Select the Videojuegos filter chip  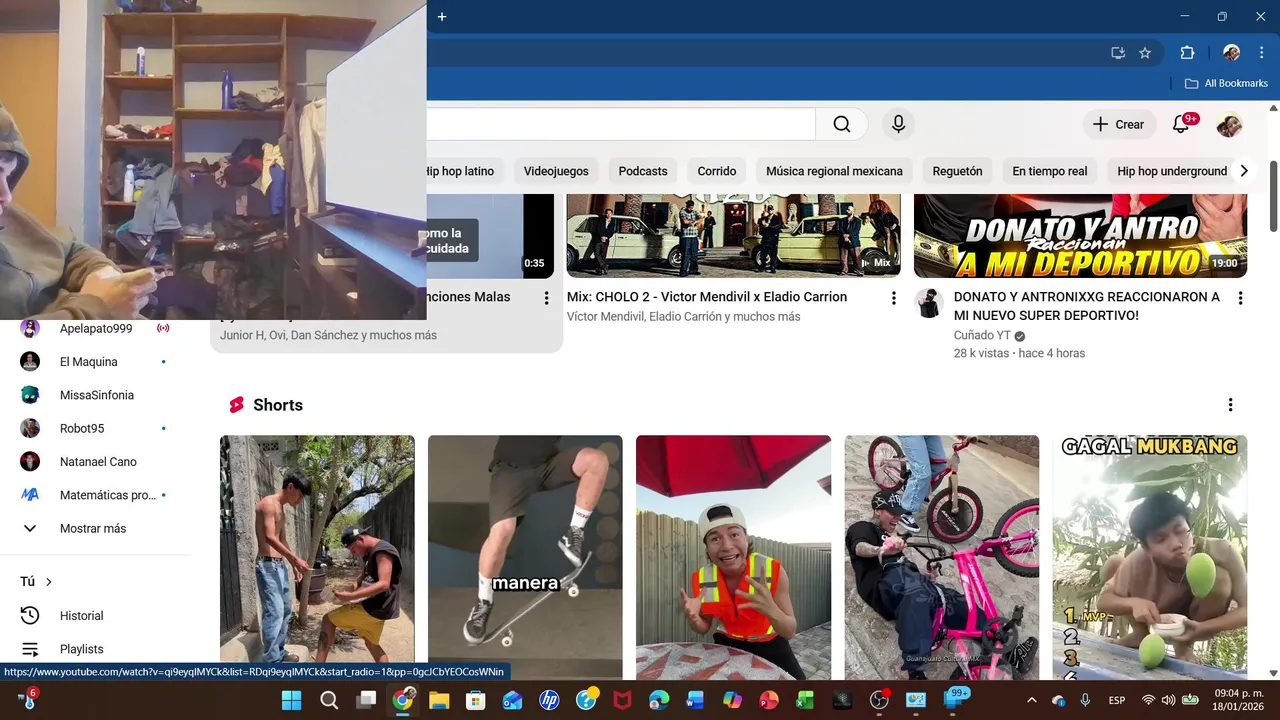click(x=556, y=171)
